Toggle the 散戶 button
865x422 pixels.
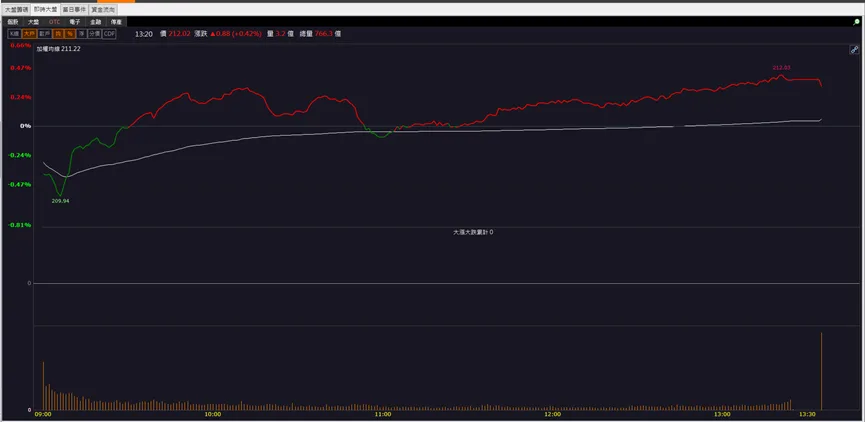coord(45,34)
